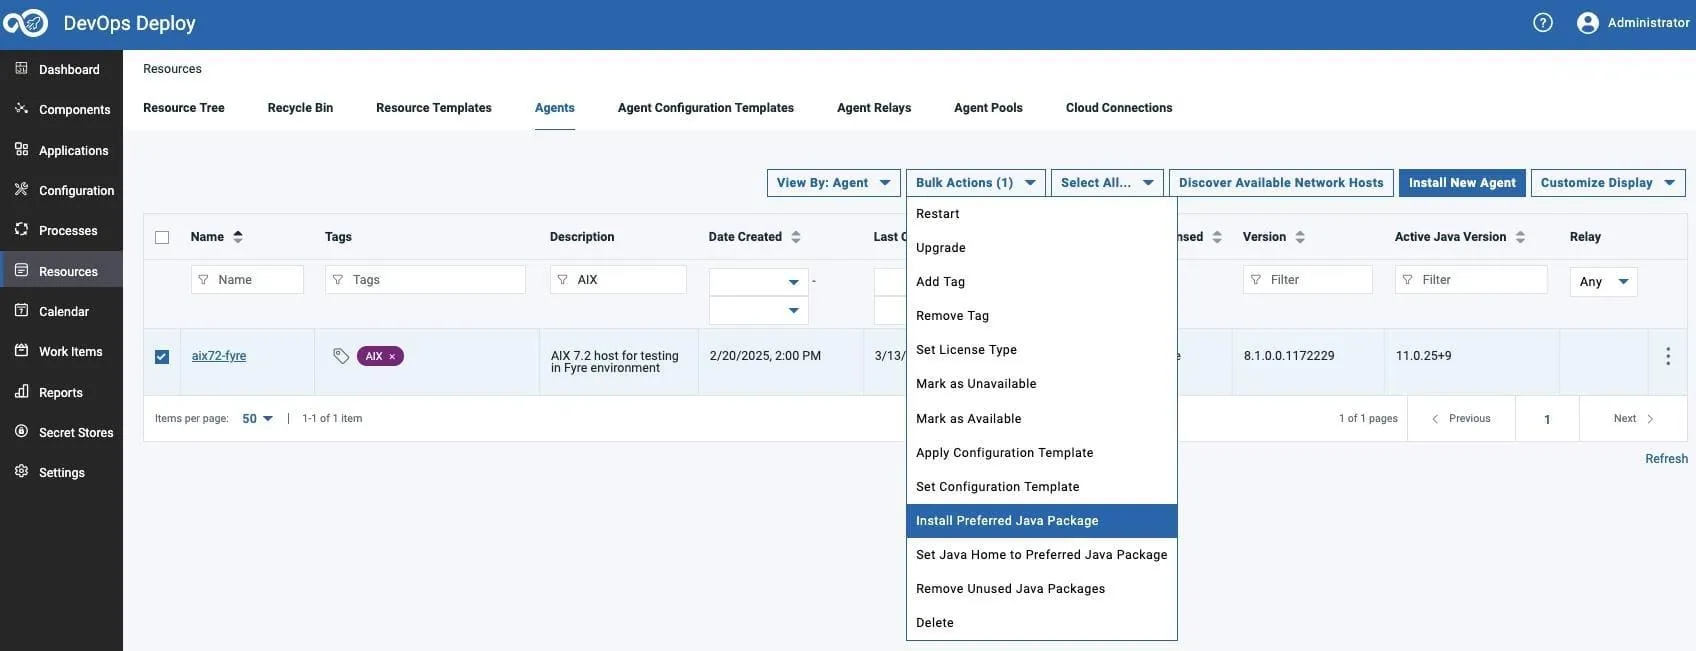The width and height of the screenshot is (1696, 651).
Task: Click the Secret Stores sidebar icon
Action: [21, 431]
